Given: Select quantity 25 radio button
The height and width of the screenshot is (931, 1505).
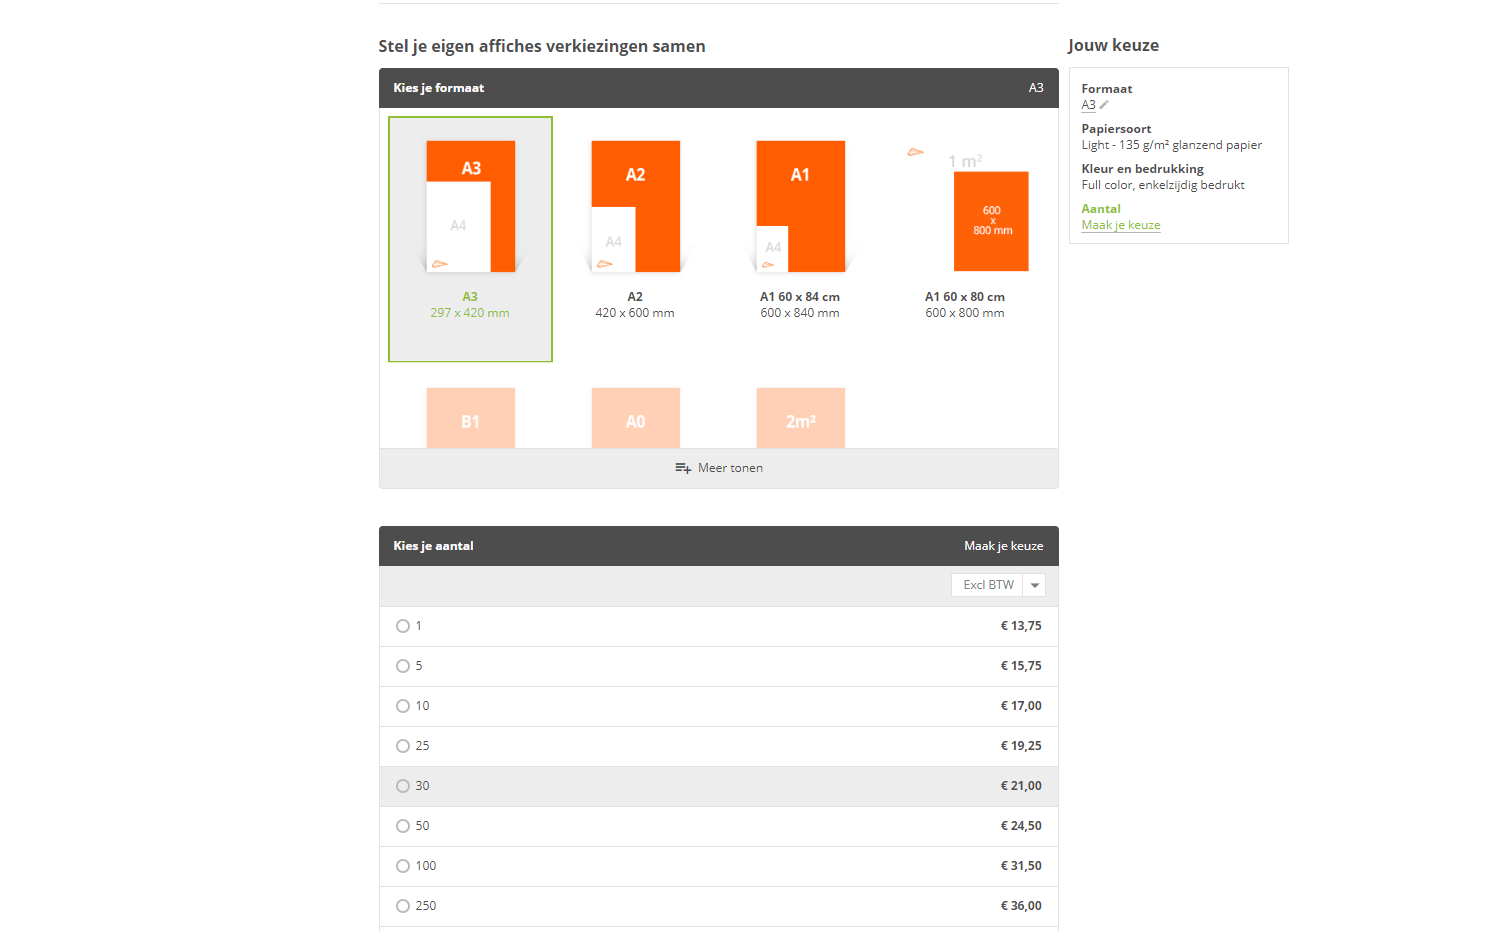Looking at the screenshot, I should [403, 746].
